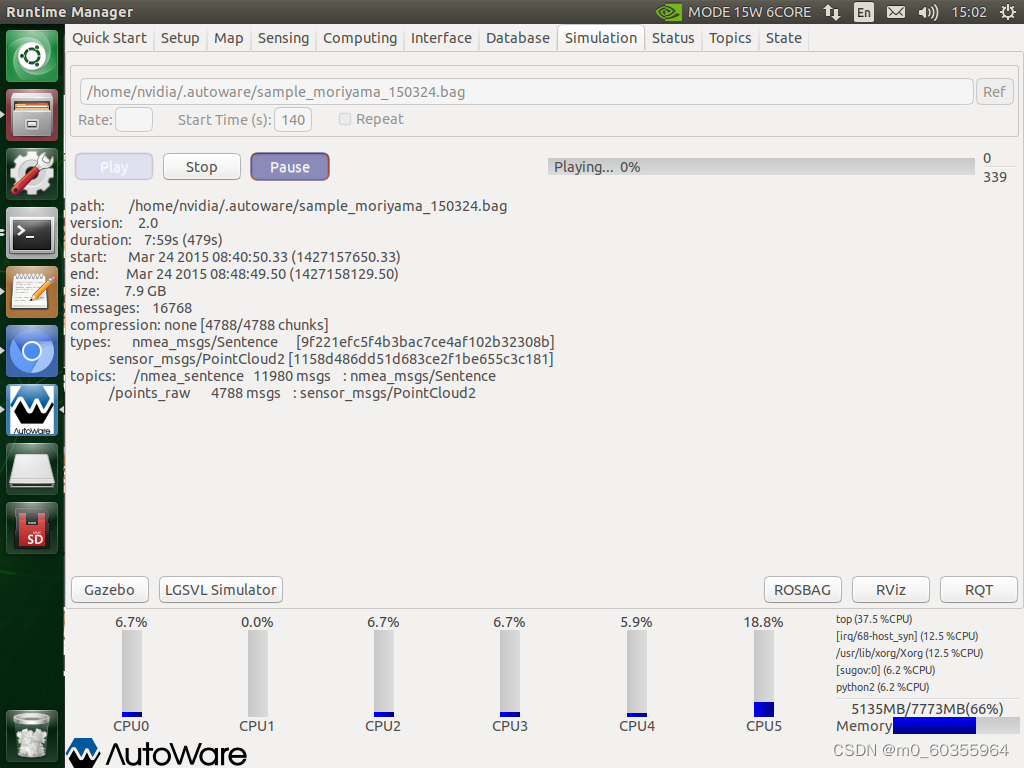Click the CPU0 usage bar
1024x768 pixels.
point(132,673)
